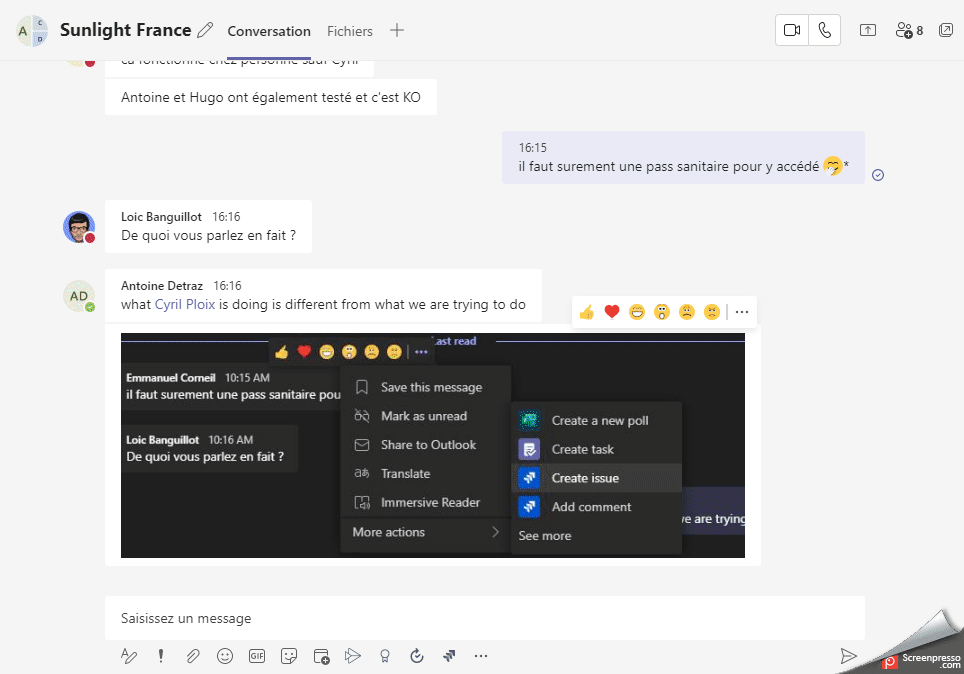
Task: Send the message
Action: (x=848, y=656)
